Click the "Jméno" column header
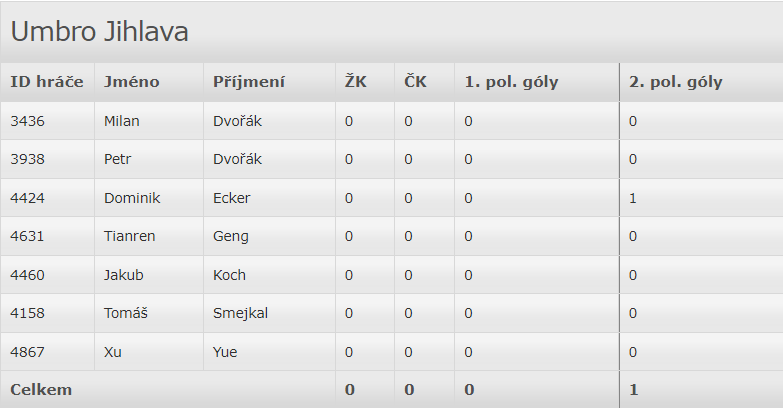The image size is (783, 408). click(x=132, y=82)
